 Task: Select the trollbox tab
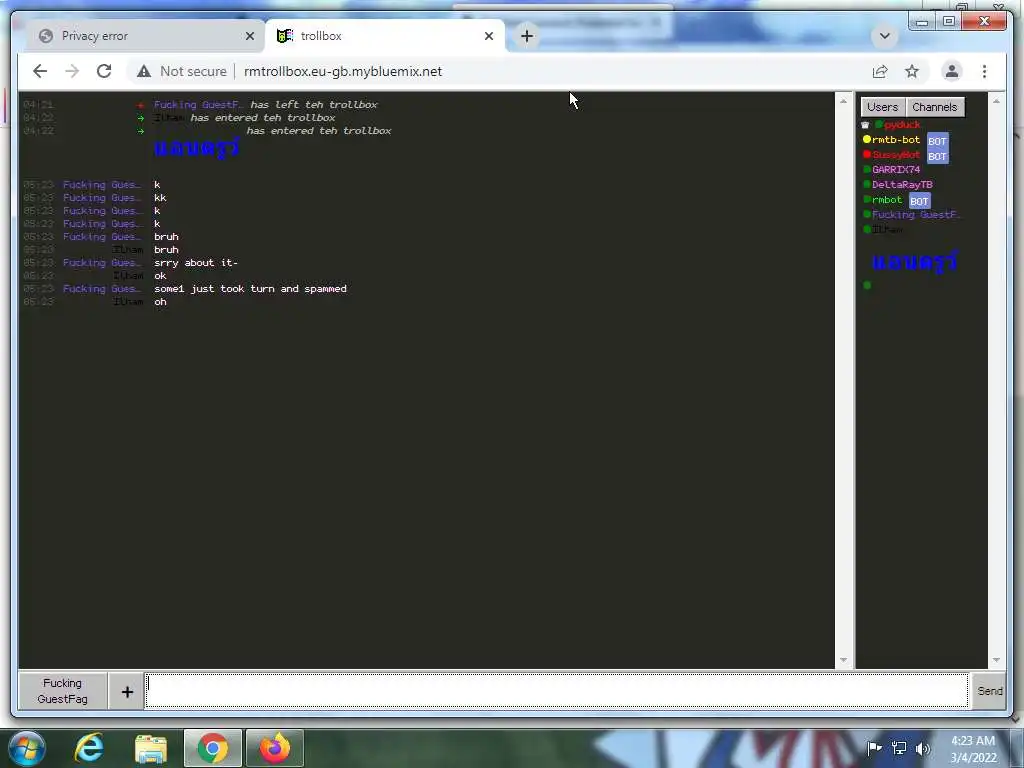click(385, 36)
